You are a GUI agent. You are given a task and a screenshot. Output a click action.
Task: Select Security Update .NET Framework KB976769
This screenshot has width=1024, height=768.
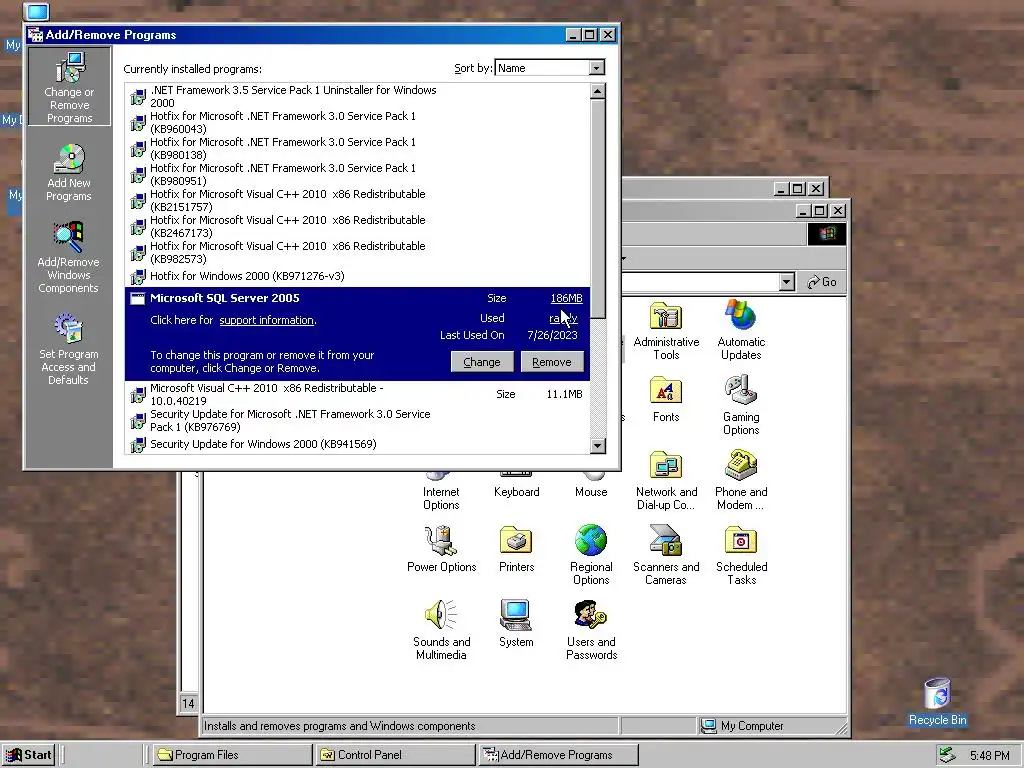point(358,421)
